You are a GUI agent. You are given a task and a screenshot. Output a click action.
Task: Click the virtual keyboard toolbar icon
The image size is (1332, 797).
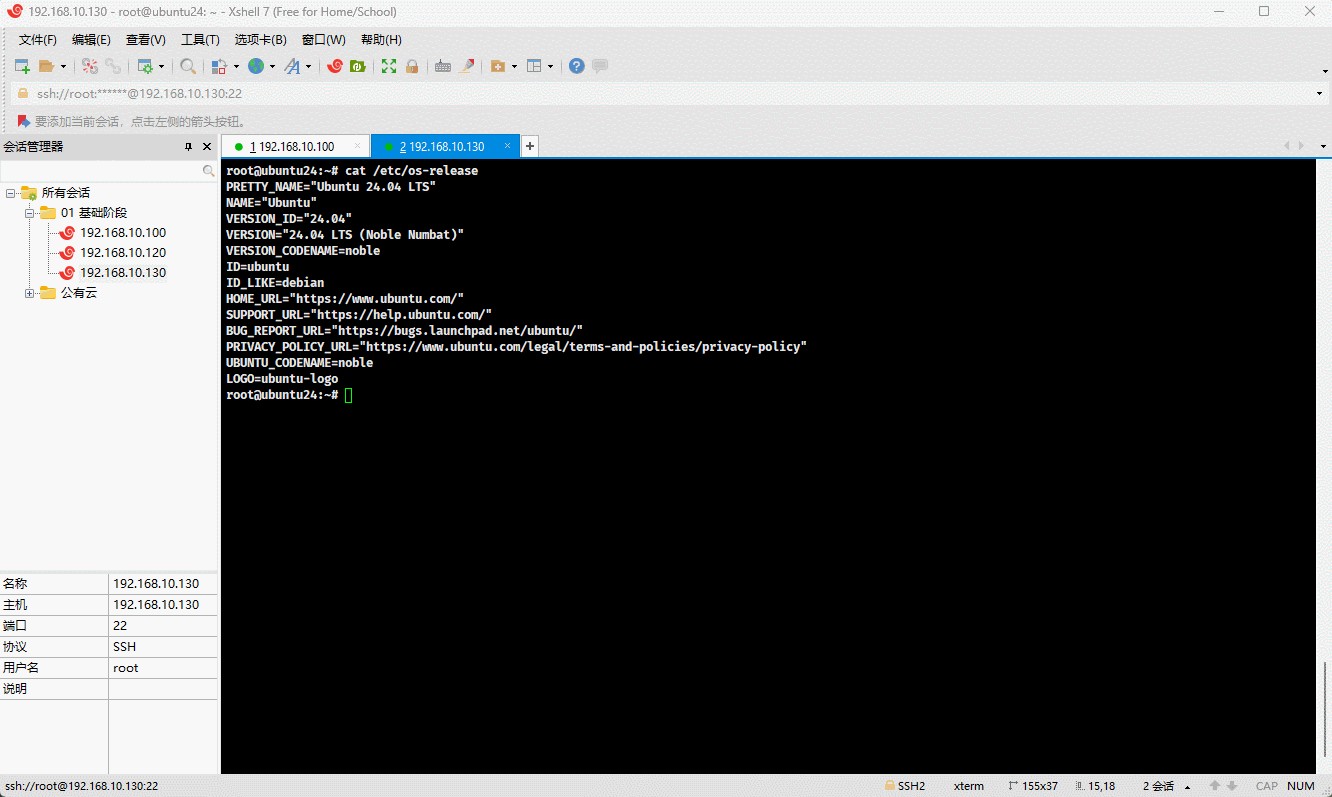[x=442, y=66]
